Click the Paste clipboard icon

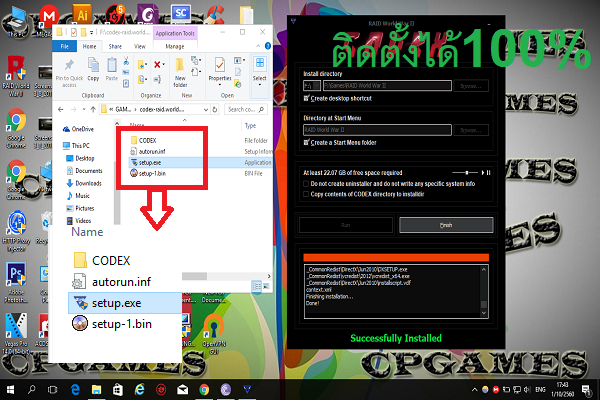pos(112,65)
